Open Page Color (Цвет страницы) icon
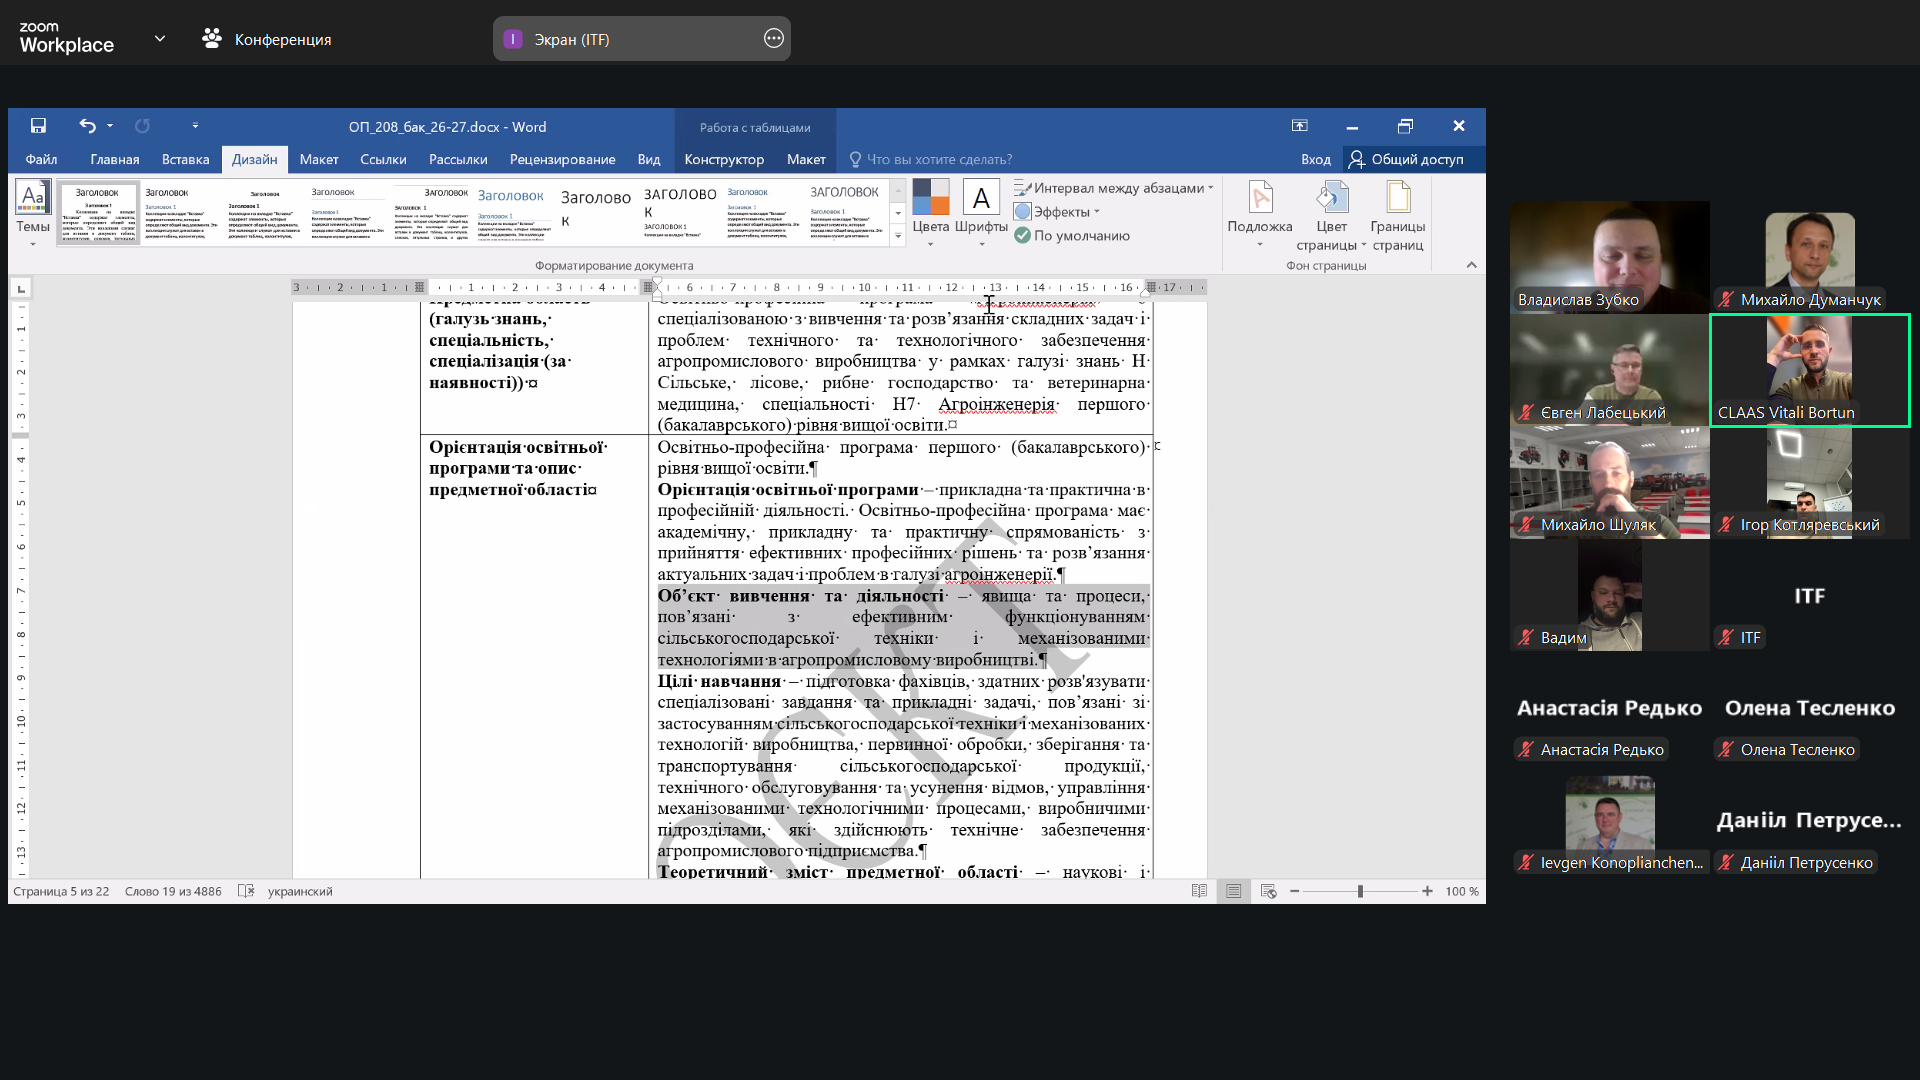The width and height of the screenshot is (1920, 1080). click(x=1331, y=198)
